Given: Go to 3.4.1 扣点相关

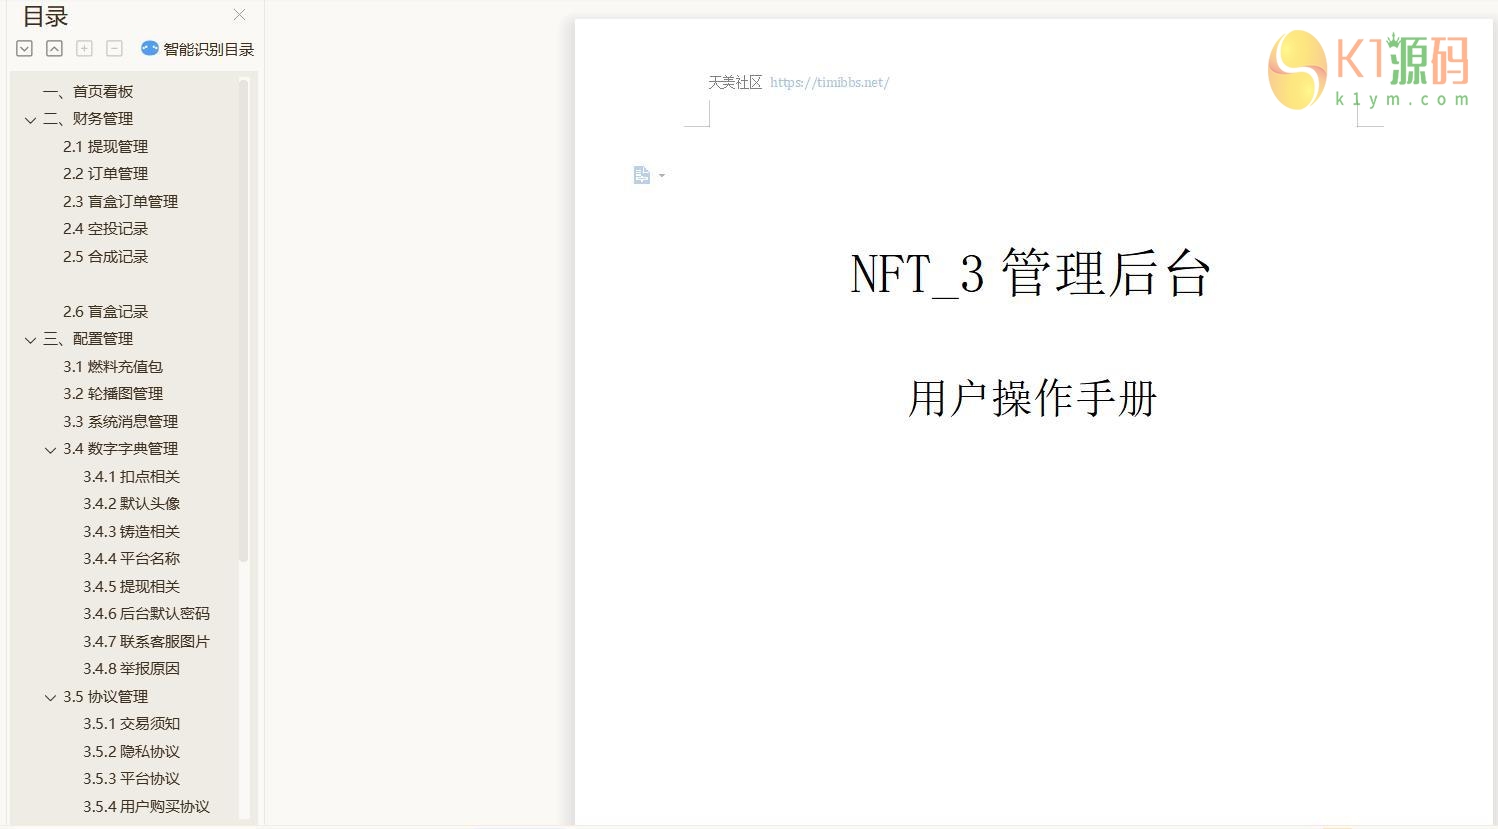Looking at the screenshot, I should (x=131, y=477).
